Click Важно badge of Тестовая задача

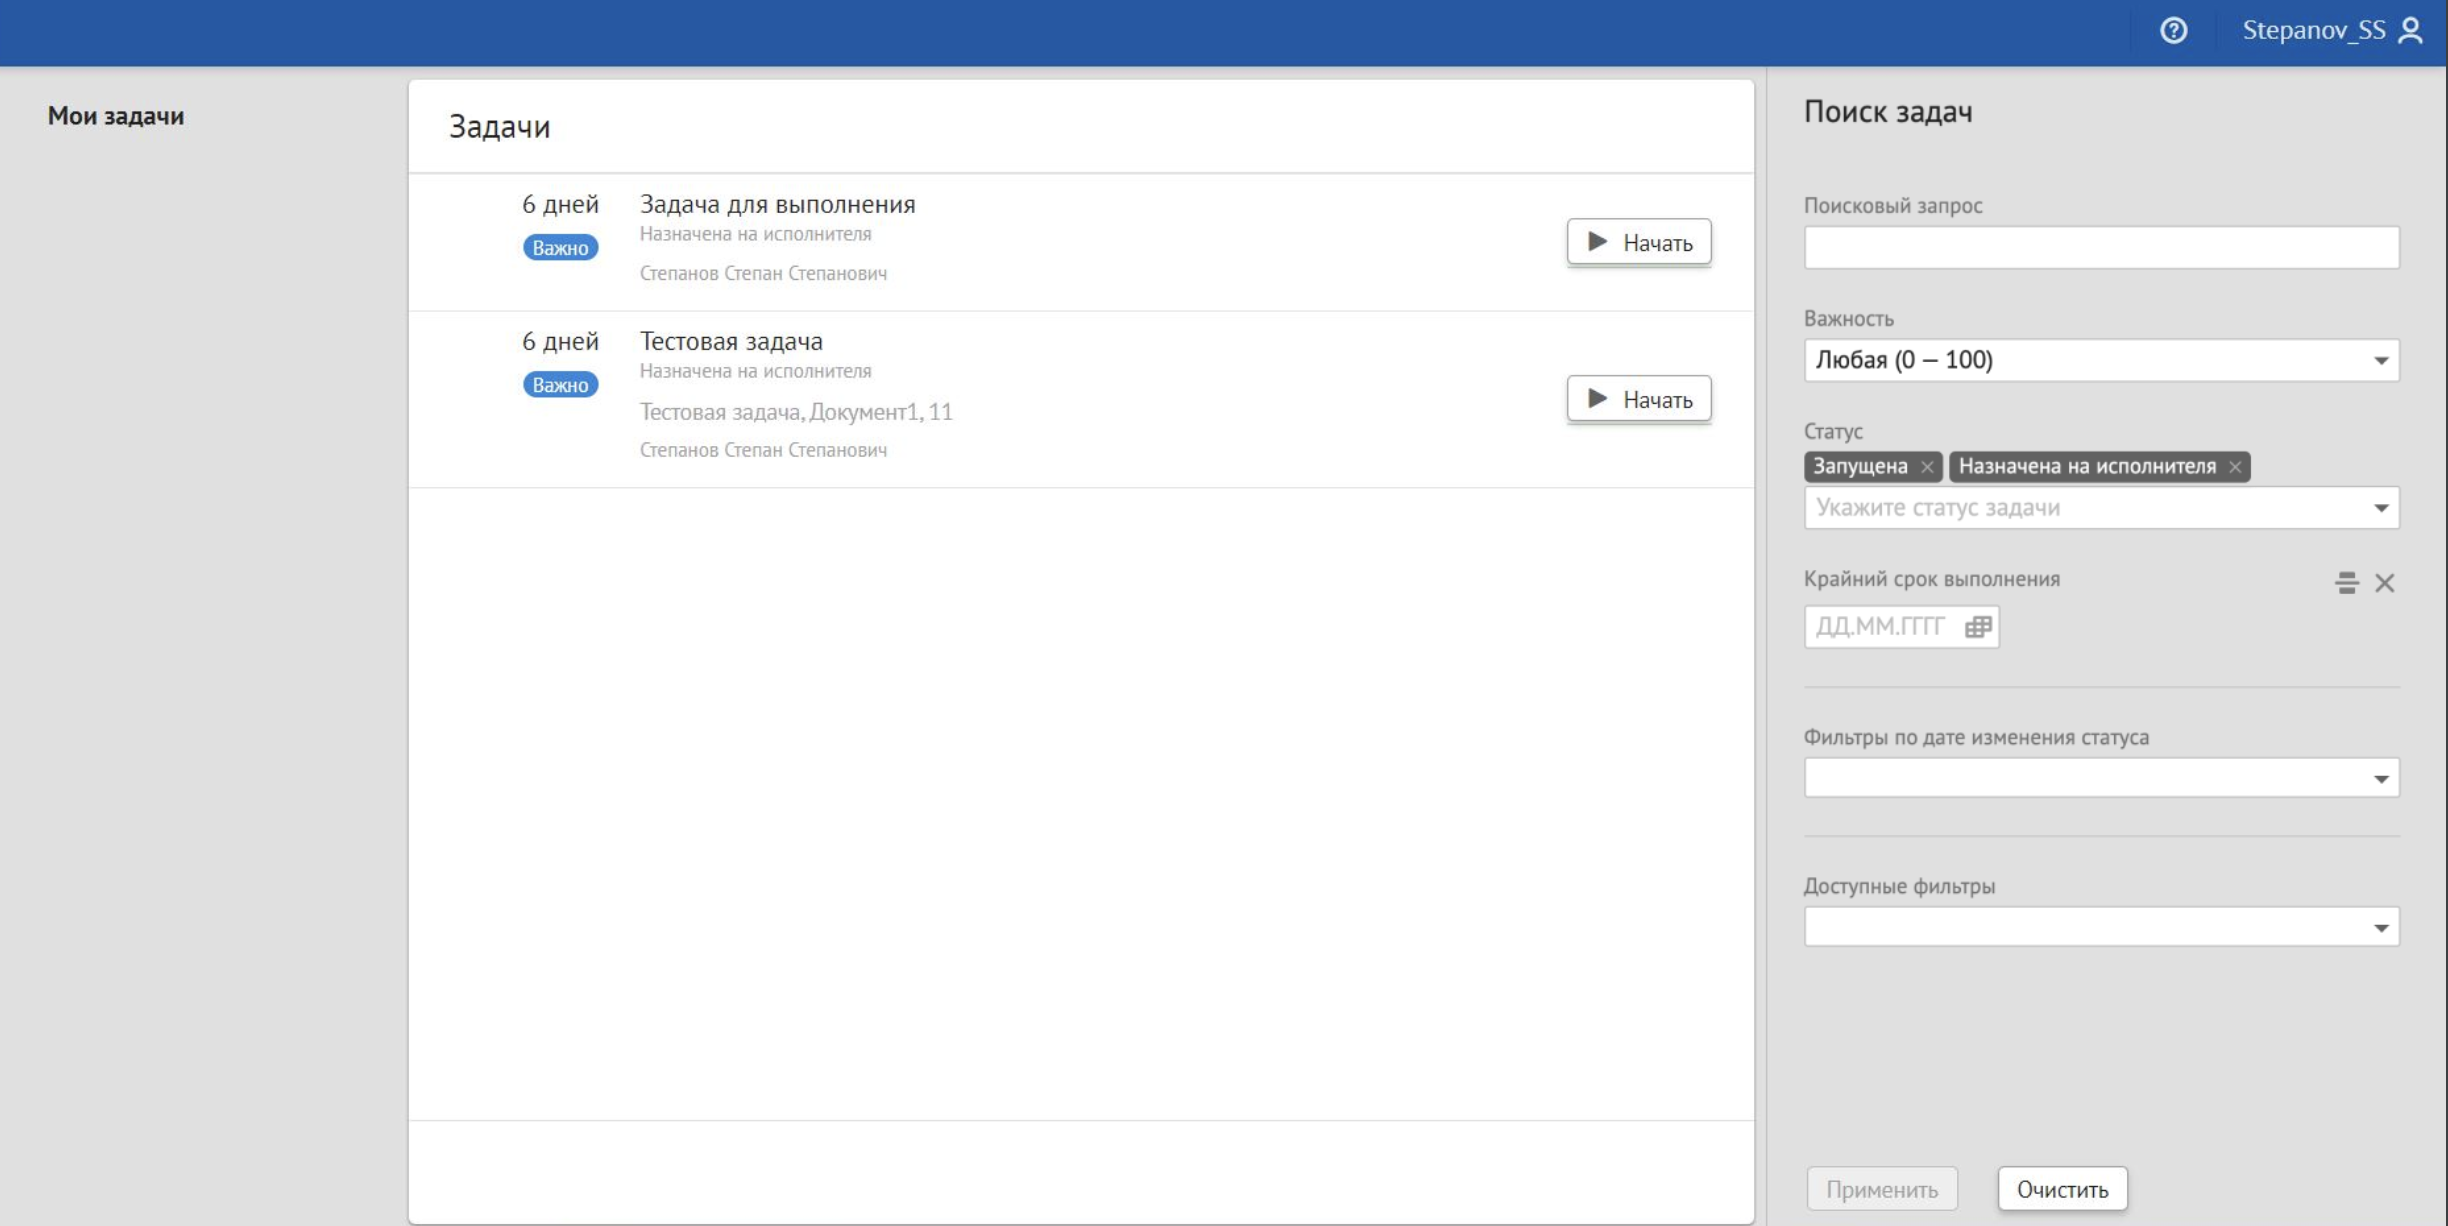pos(560,385)
